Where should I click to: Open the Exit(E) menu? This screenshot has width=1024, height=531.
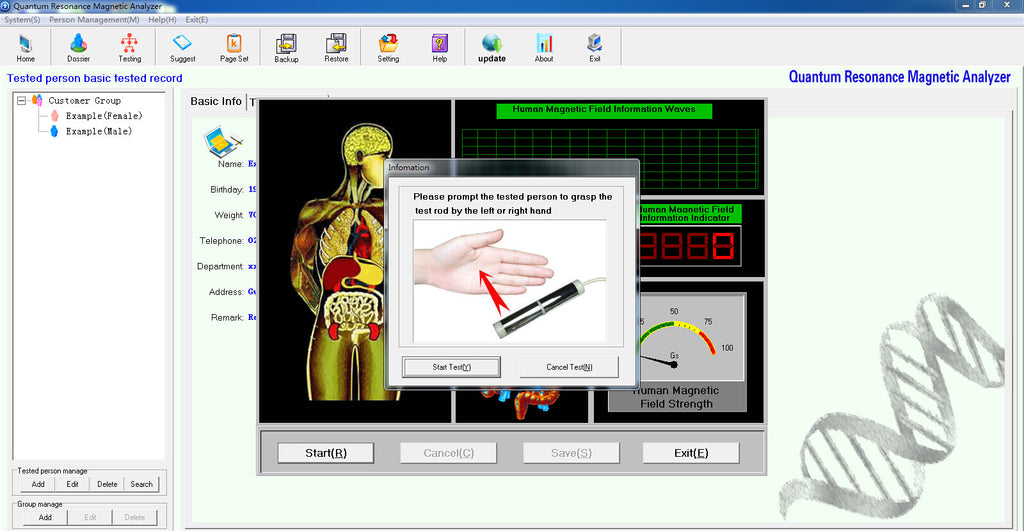197,20
